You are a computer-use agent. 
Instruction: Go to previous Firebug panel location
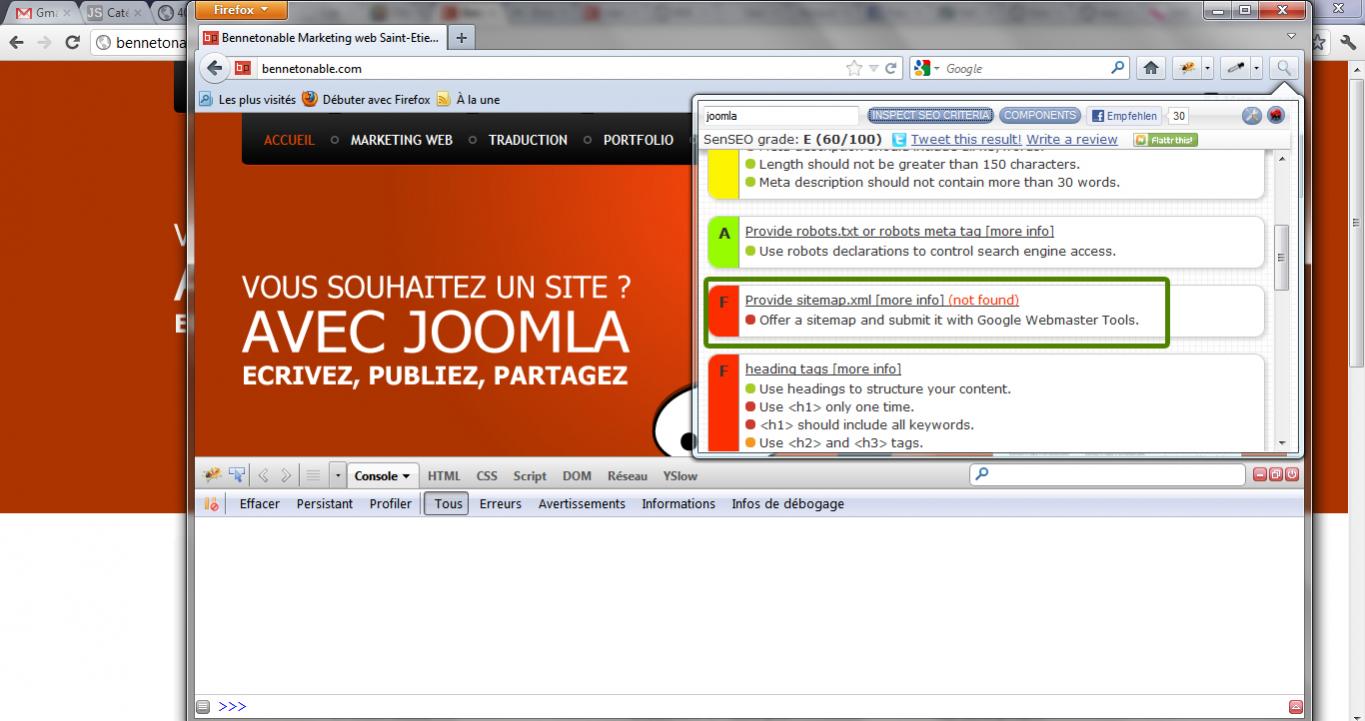[264, 476]
